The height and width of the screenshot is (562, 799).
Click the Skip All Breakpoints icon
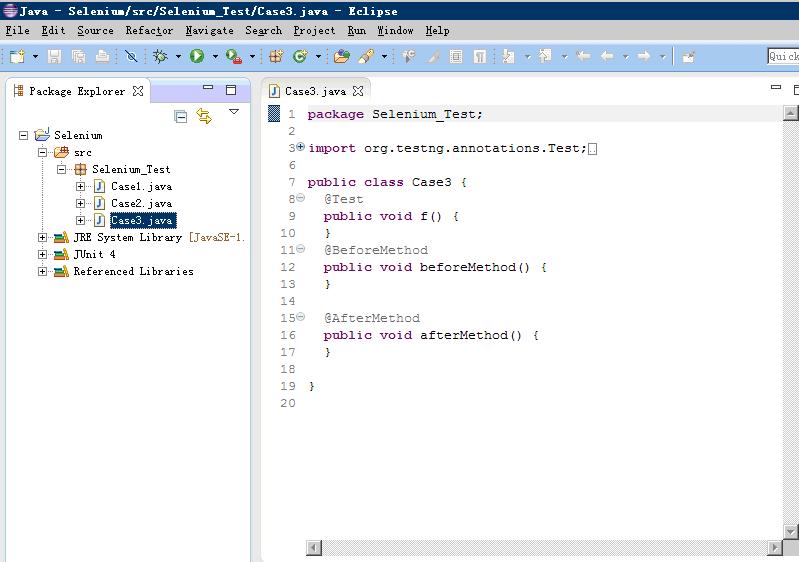[131, 57]
